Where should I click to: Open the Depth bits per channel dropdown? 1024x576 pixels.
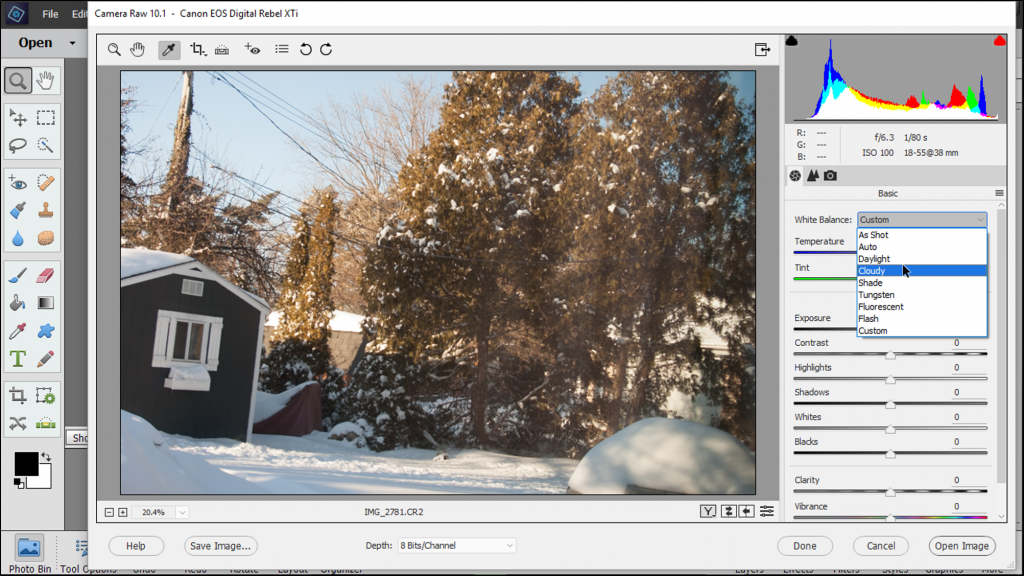coord(456,546)
